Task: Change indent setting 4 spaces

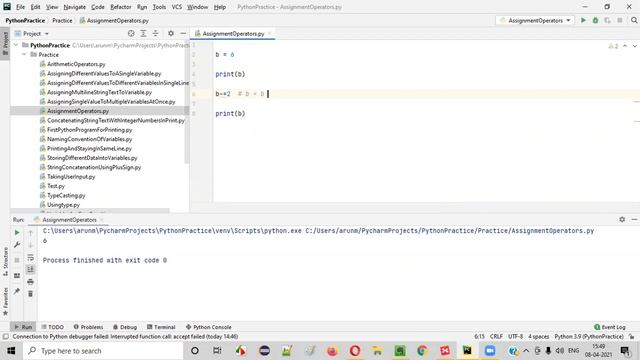Action: (x=538, y=337)
